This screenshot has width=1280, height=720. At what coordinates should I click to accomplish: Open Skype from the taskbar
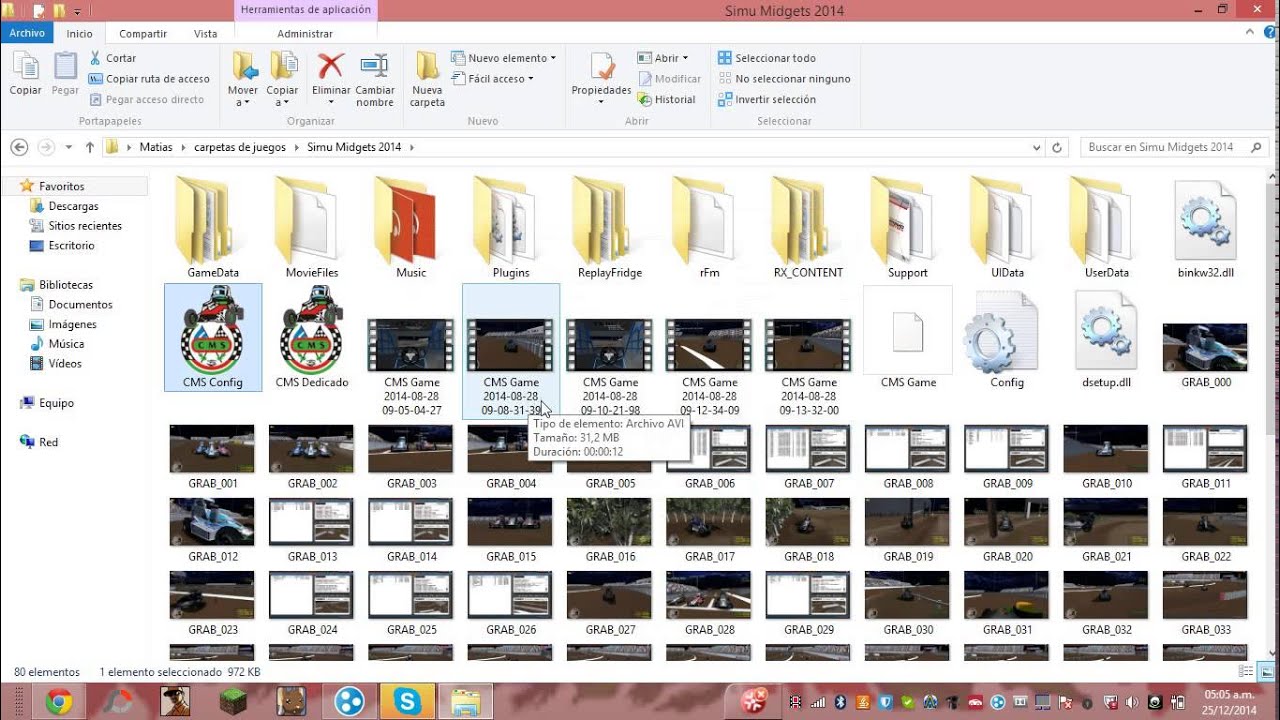407,702
